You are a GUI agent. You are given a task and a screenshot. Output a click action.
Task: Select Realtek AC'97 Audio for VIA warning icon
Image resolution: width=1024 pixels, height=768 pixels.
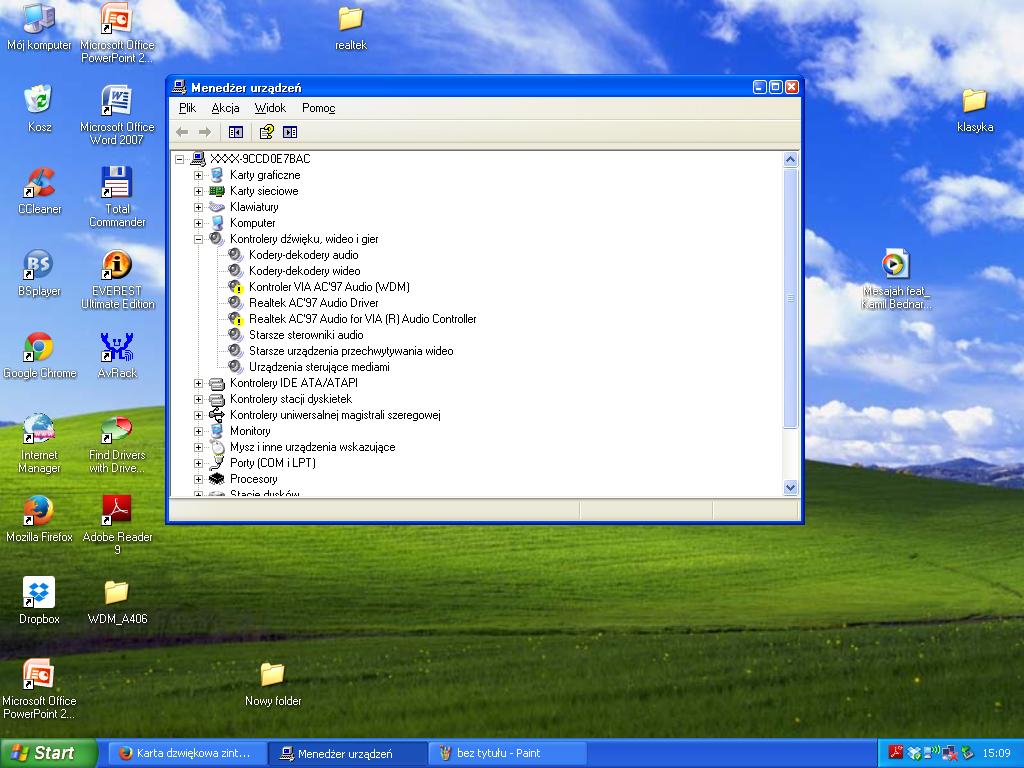pos(236,319)
